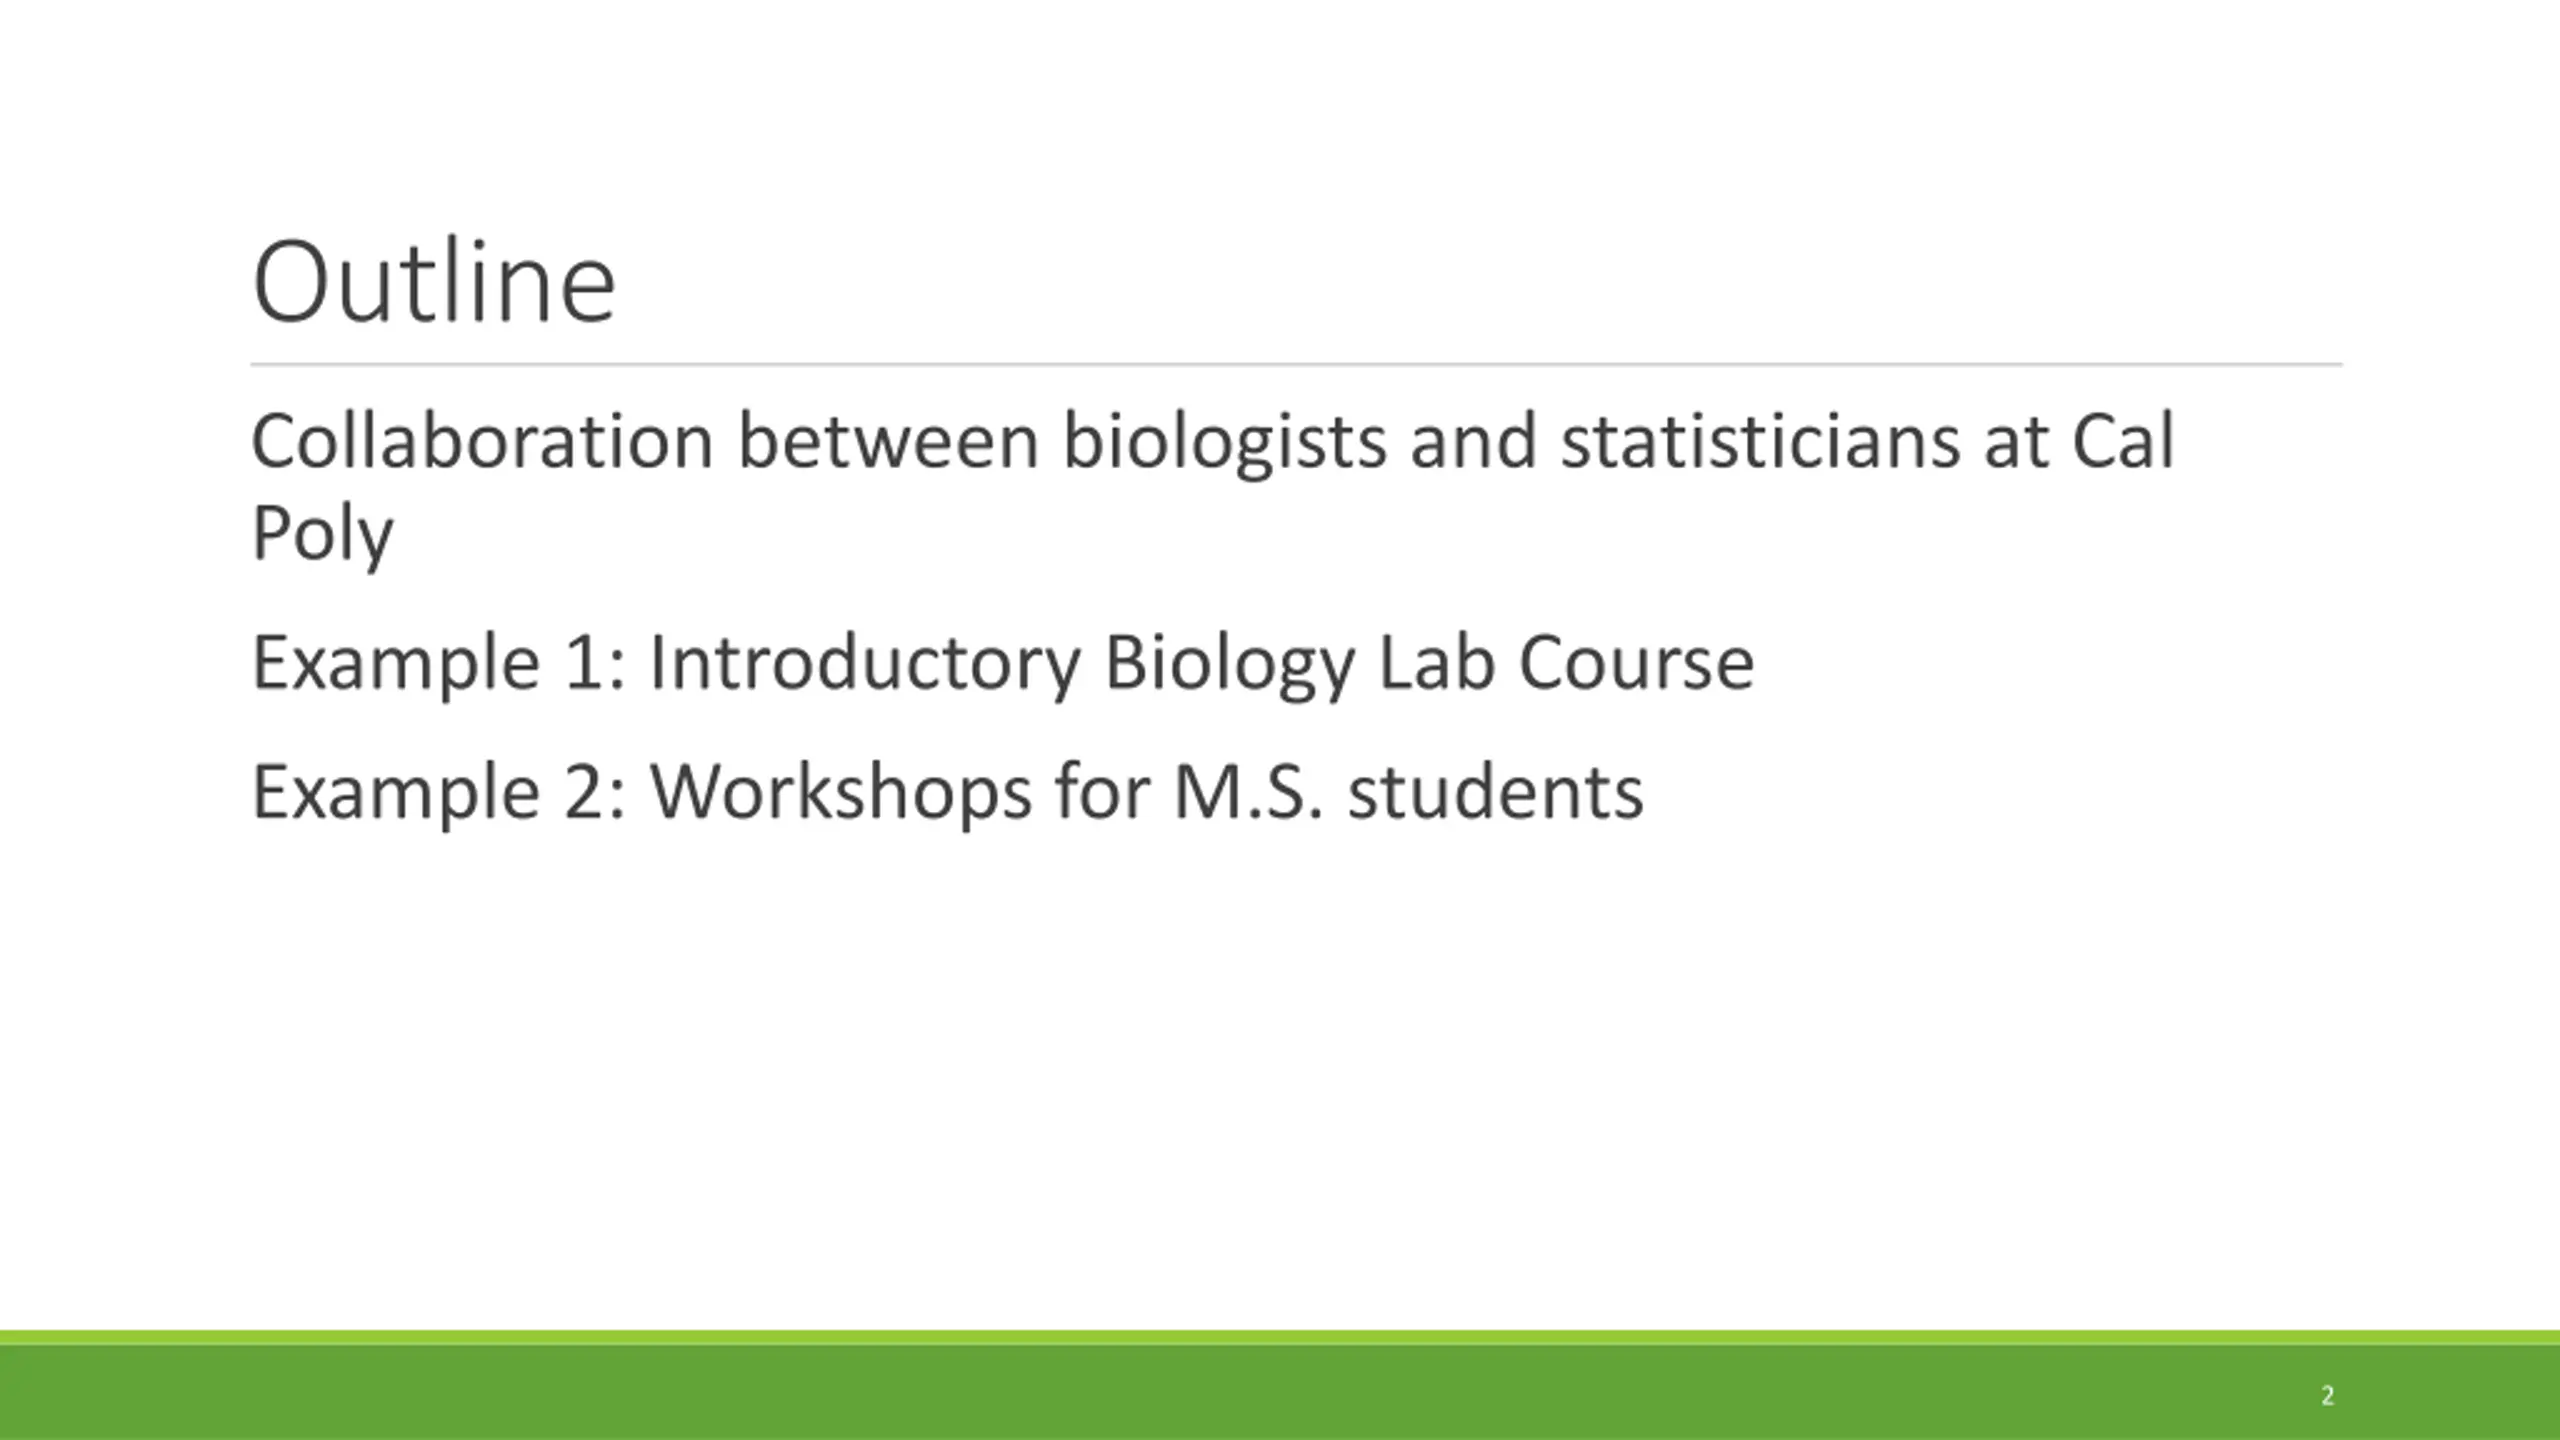Select the 'Example 2: Workshops for M.S. students' line
The height and width of the screenshot is (1440, 2560).
pyautogui.click(x=947, y=793)
